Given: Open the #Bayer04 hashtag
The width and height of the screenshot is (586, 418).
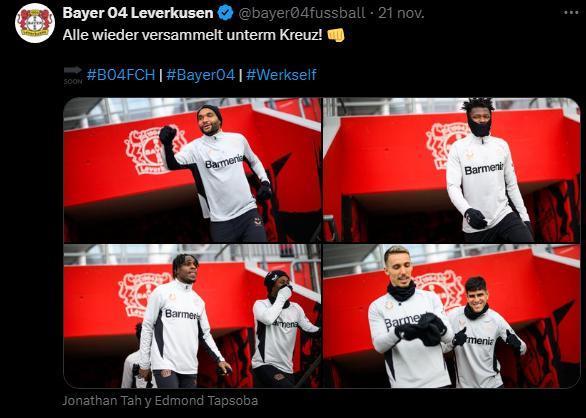Looking at the screenshot, I should 201,74.
